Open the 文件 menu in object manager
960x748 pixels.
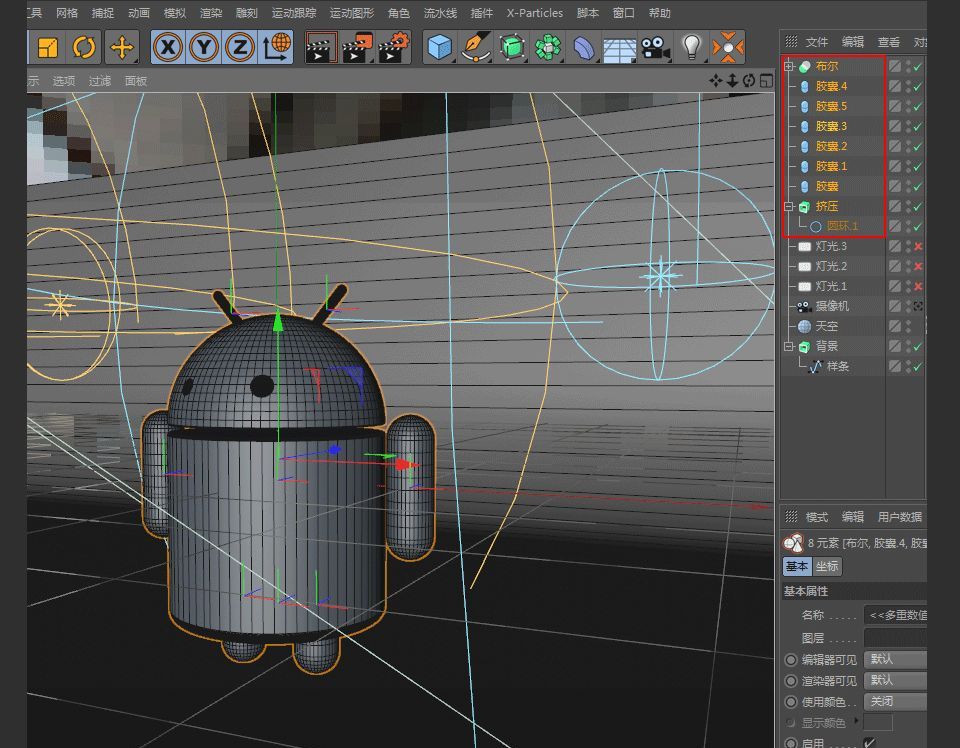click(x=817, y=42)
